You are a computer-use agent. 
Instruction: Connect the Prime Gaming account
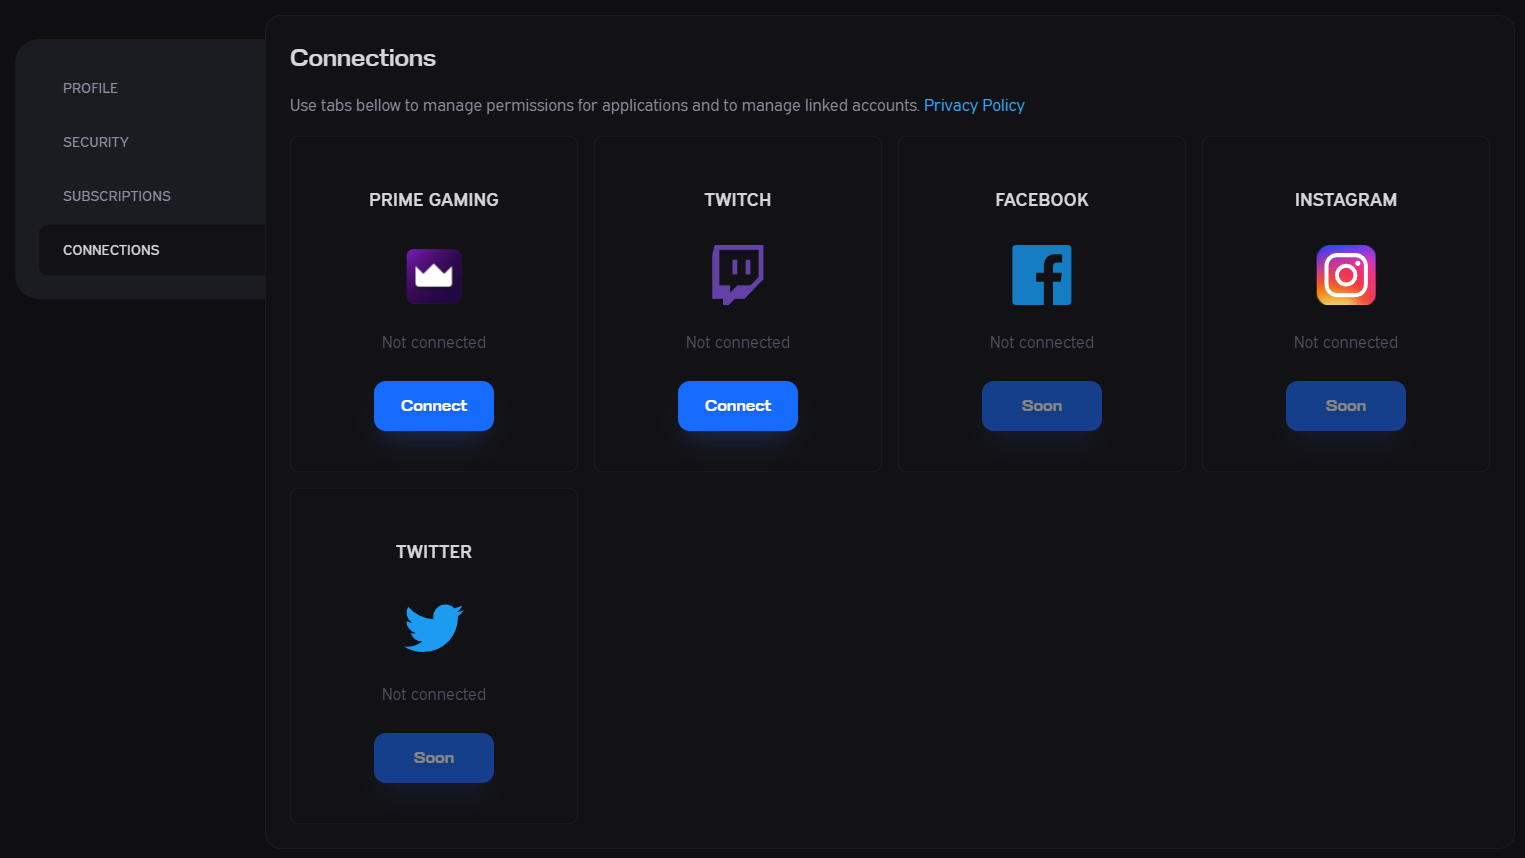tap(434, 406)
